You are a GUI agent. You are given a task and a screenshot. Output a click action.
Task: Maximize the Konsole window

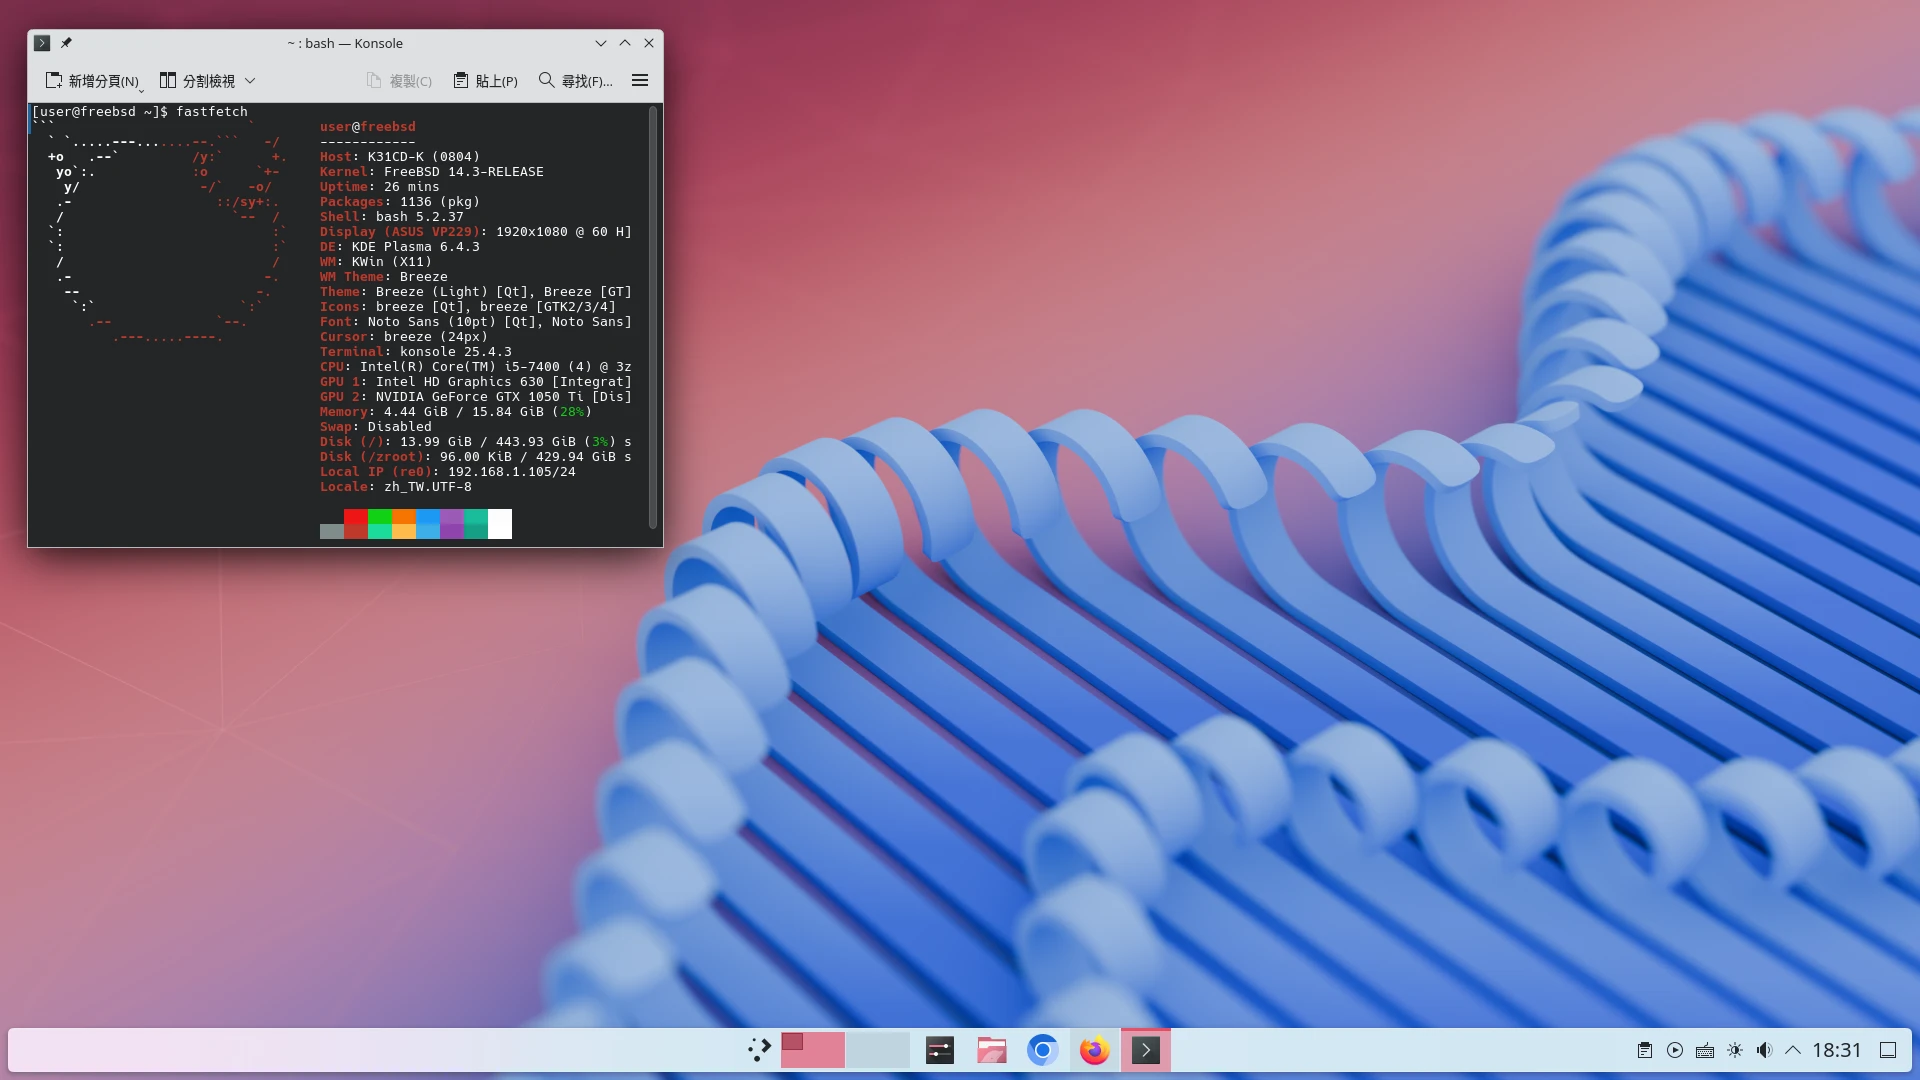(x=625, y=43)
